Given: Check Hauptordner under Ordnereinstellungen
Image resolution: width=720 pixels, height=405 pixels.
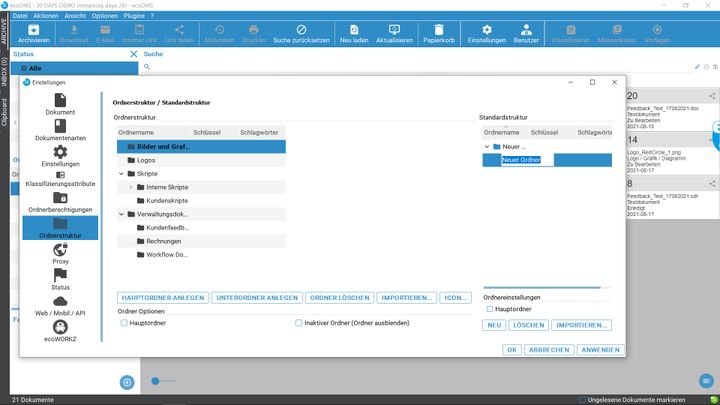Looking at the screenshot, I should (x=488, y=309).
